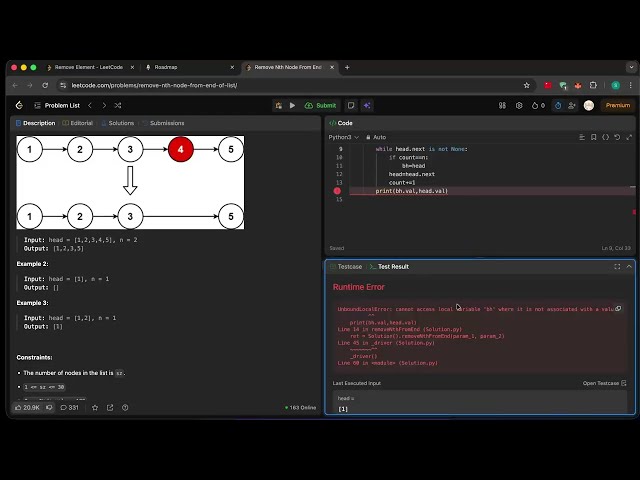640x480 pixels.
Task: Click the Runtime Error heading
Action: (x=358, y=287)
